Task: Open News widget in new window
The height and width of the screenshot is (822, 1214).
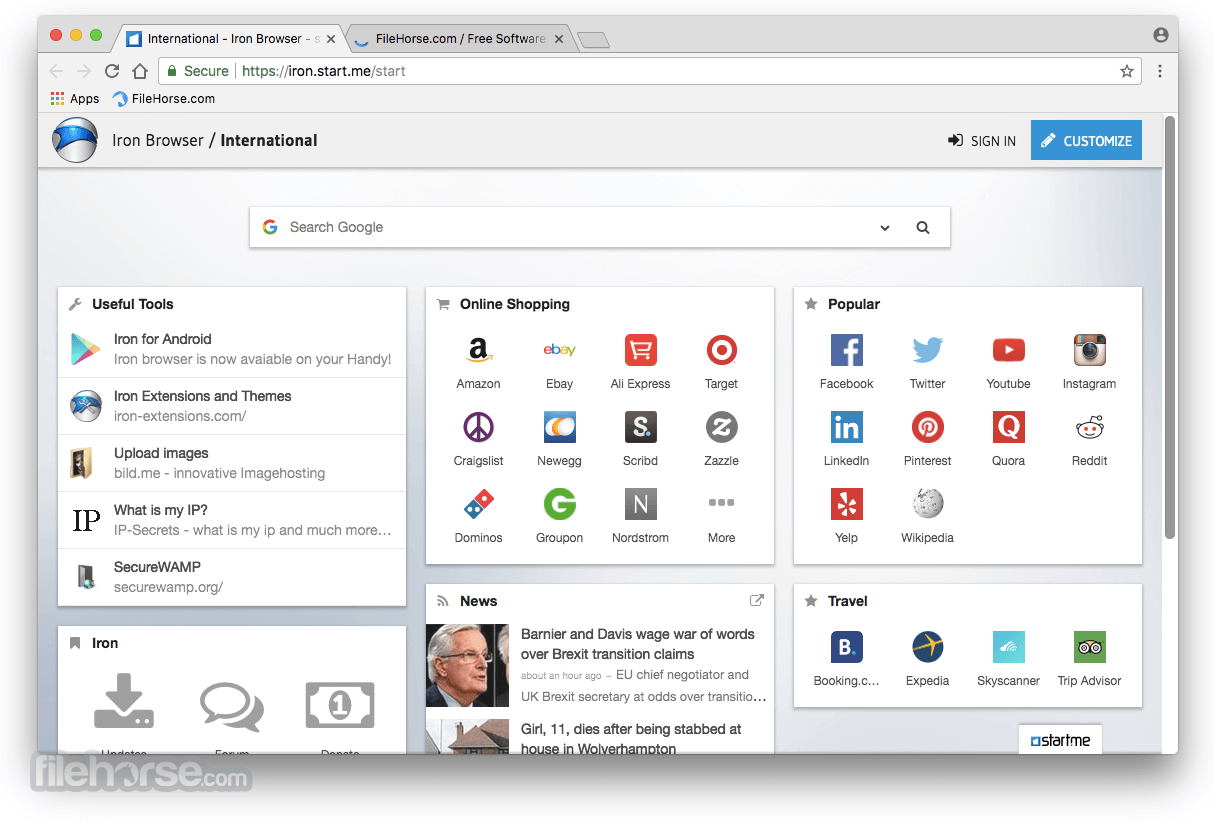Action: (757, 600)
